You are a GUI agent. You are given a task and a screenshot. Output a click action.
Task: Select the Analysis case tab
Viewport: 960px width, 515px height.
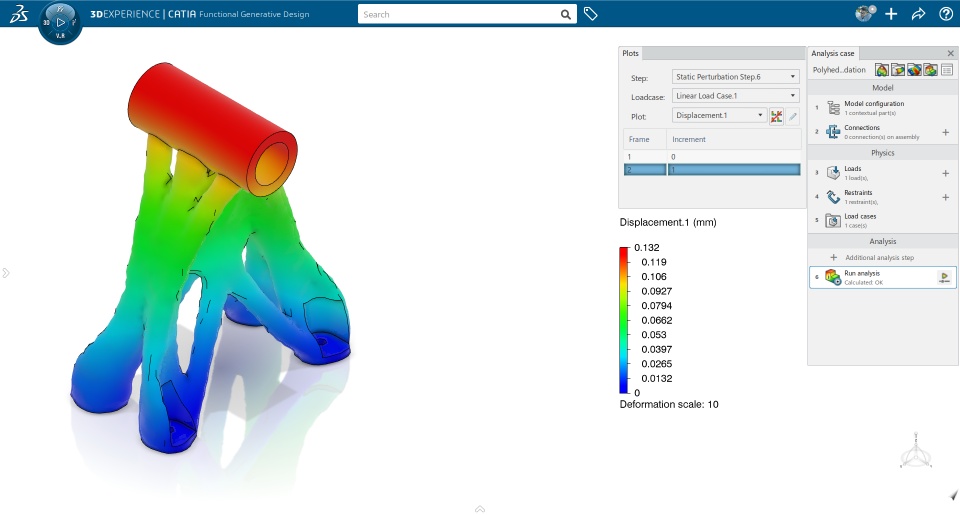833,53
